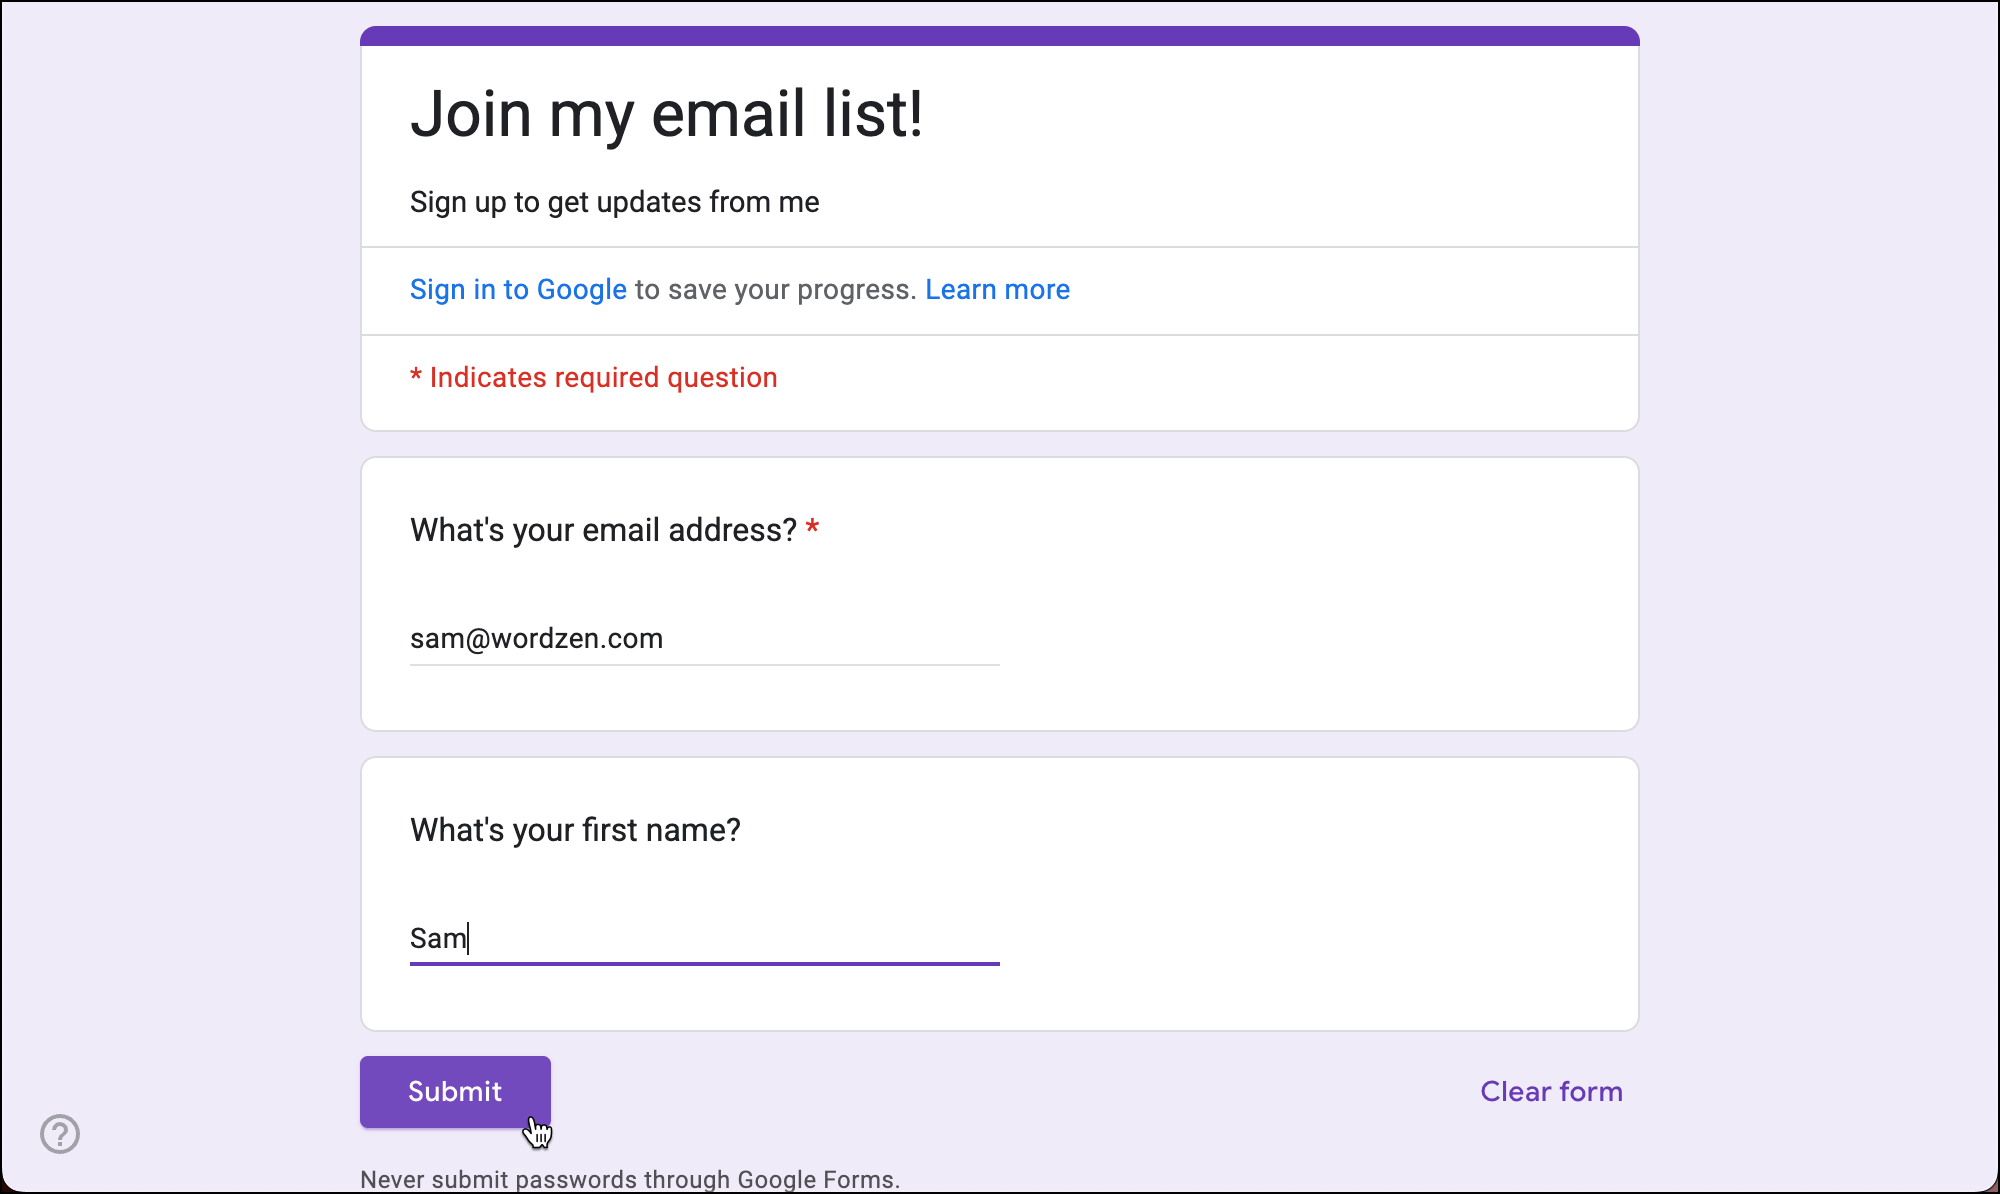Click inside the email address field

[700, 639]
